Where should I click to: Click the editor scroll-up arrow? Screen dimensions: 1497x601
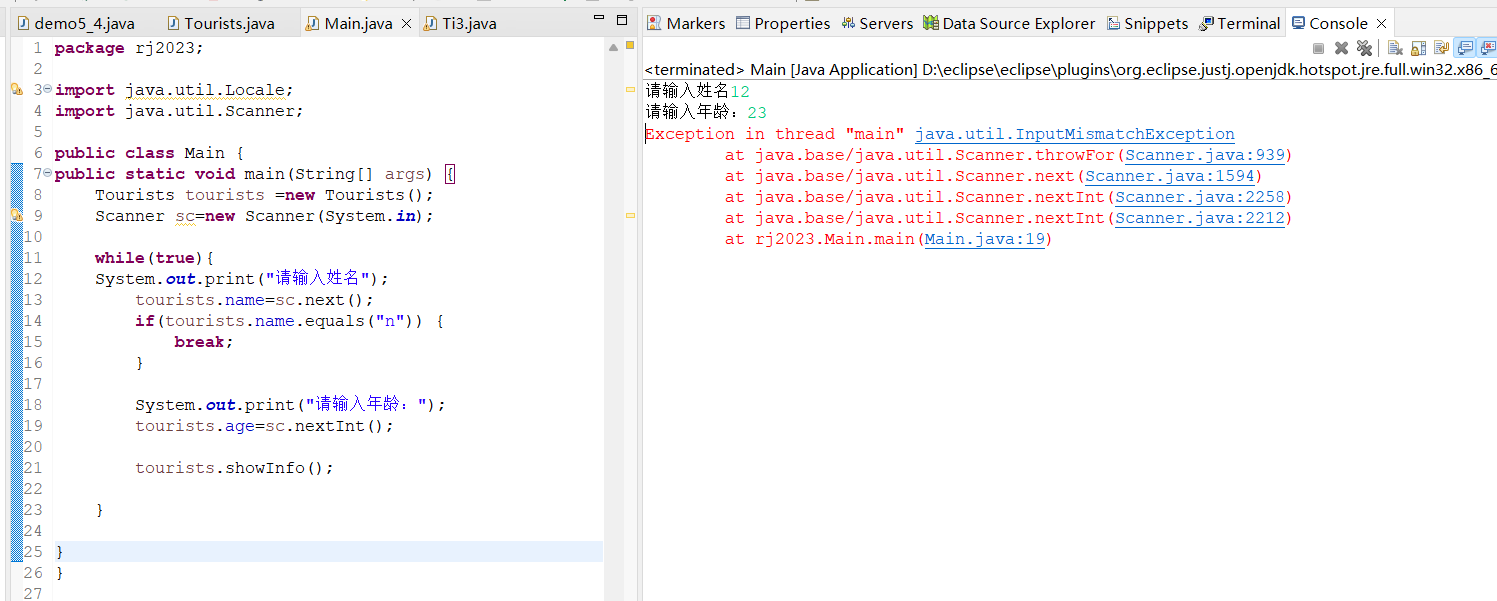click(x=613, y=47)
